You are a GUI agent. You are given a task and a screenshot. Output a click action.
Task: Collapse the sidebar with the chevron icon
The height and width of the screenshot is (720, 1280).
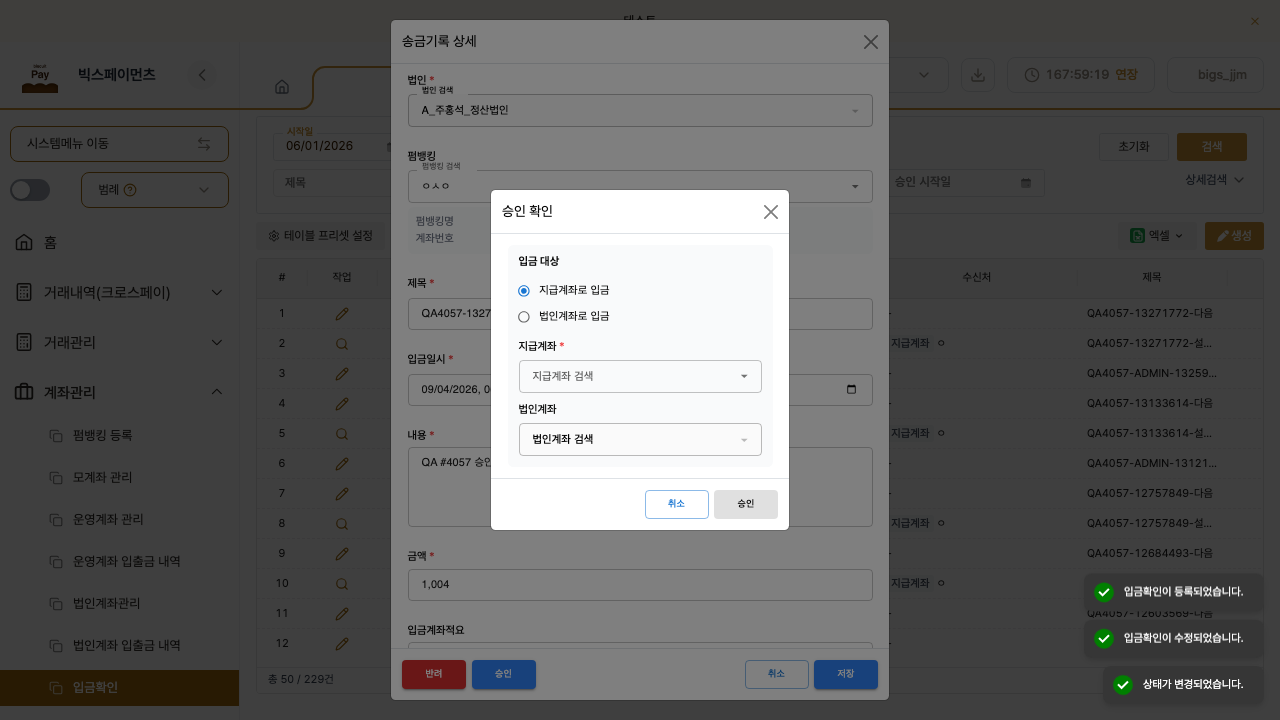[202, 74]
